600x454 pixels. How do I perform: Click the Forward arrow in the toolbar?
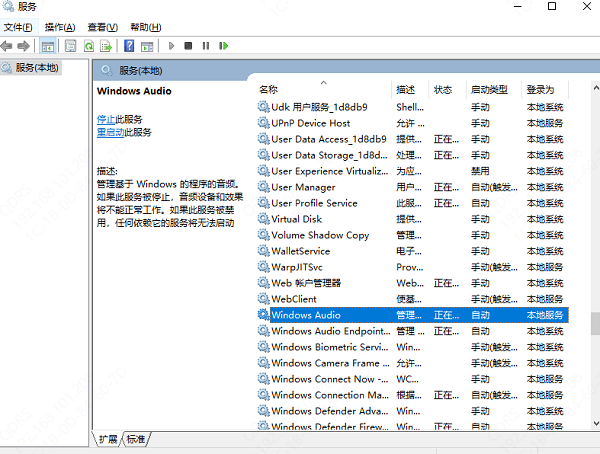(23, 46)
